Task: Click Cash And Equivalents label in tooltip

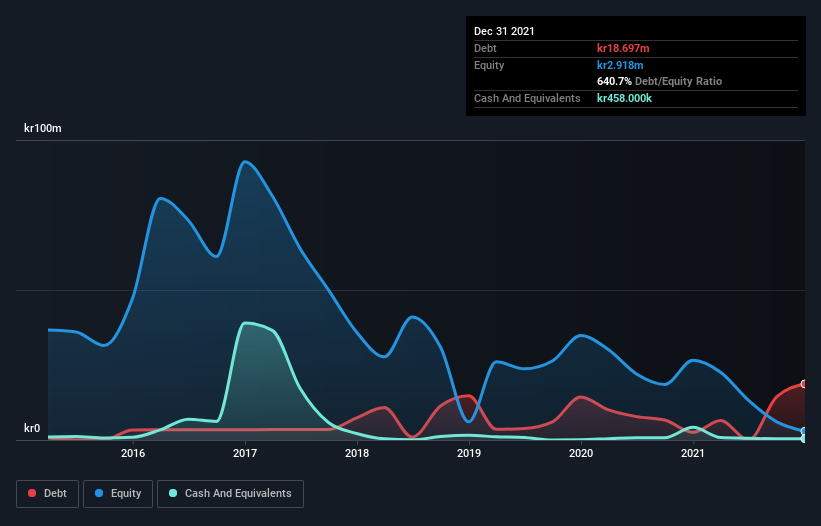Action: coord(527,98)
